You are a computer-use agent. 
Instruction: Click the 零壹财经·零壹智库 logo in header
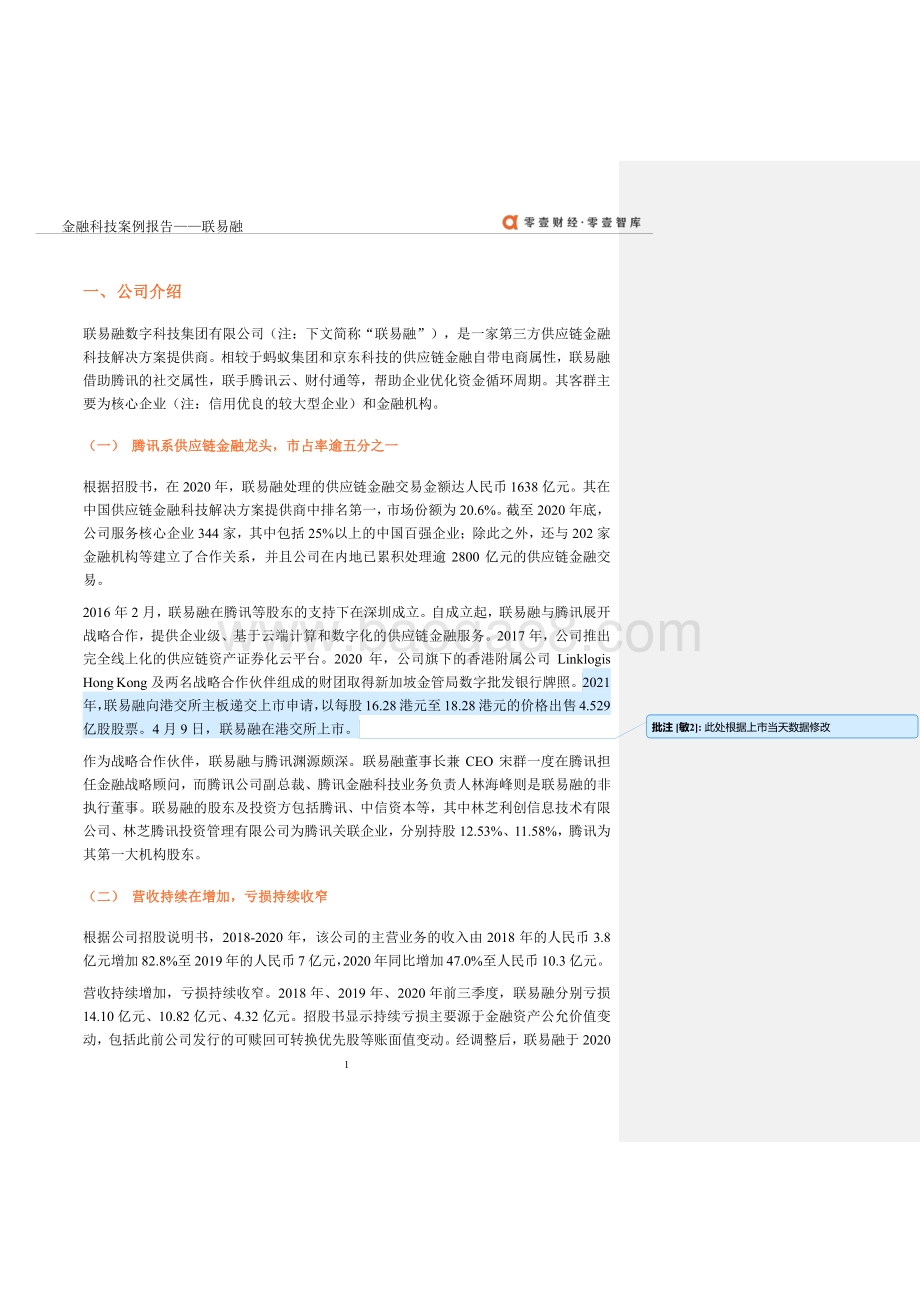point(571,222)
